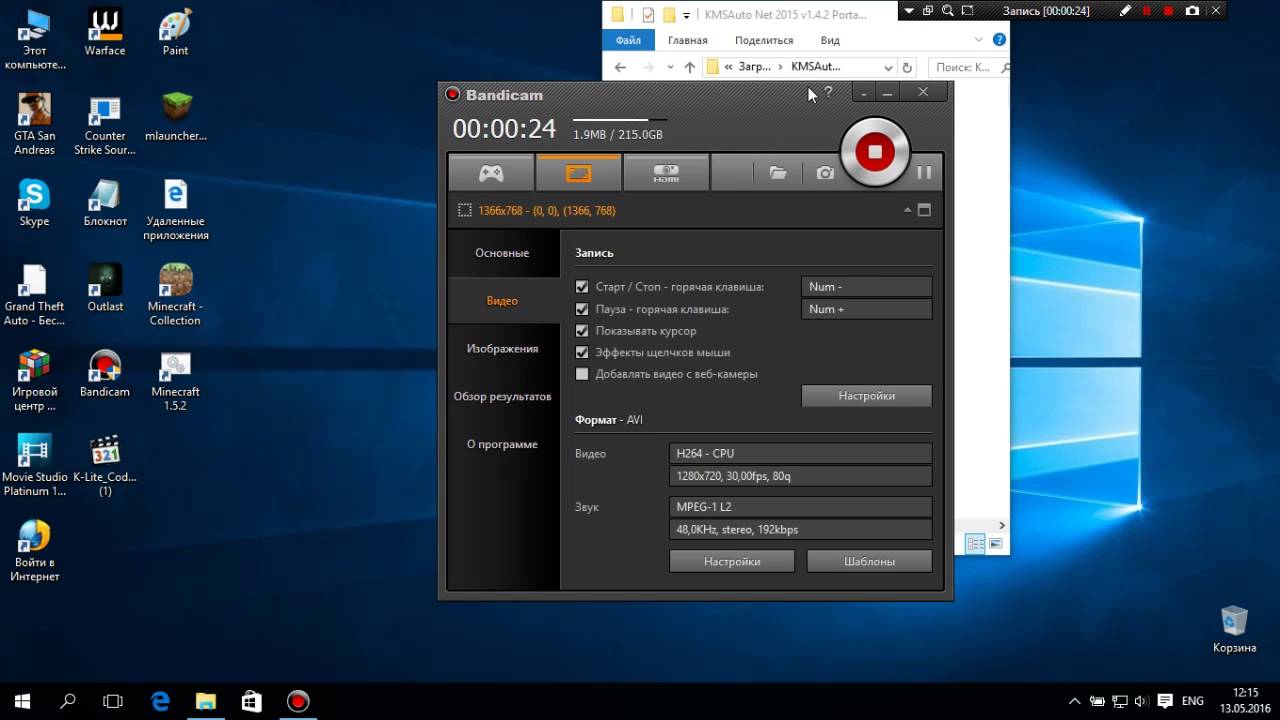
Task: Open format Настройки button at bottom
Action: [x=732, y=562]
